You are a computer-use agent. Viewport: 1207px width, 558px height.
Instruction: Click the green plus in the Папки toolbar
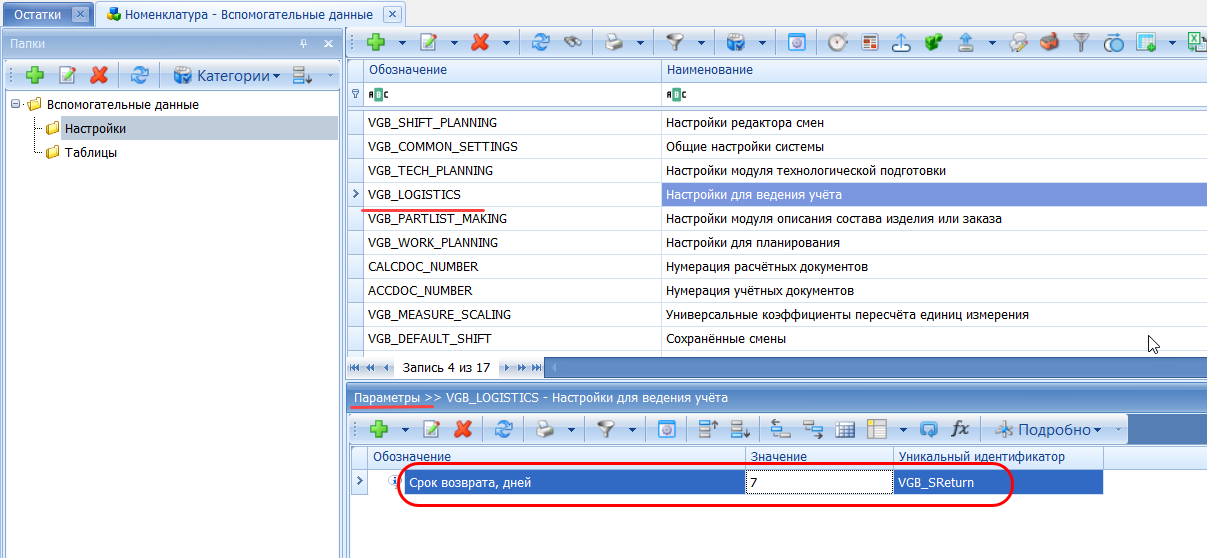[x=35, y=75]
